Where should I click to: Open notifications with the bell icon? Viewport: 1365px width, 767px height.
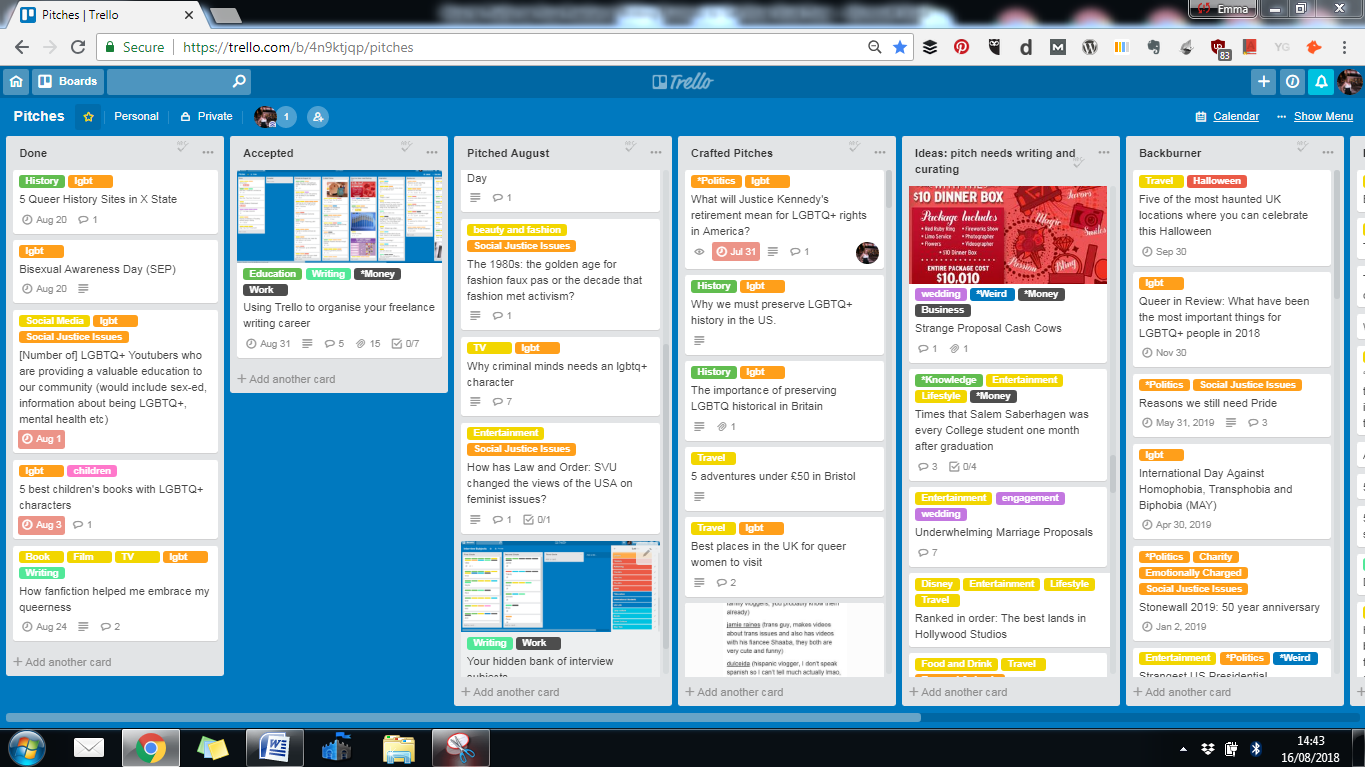(x=1323, y=81)
